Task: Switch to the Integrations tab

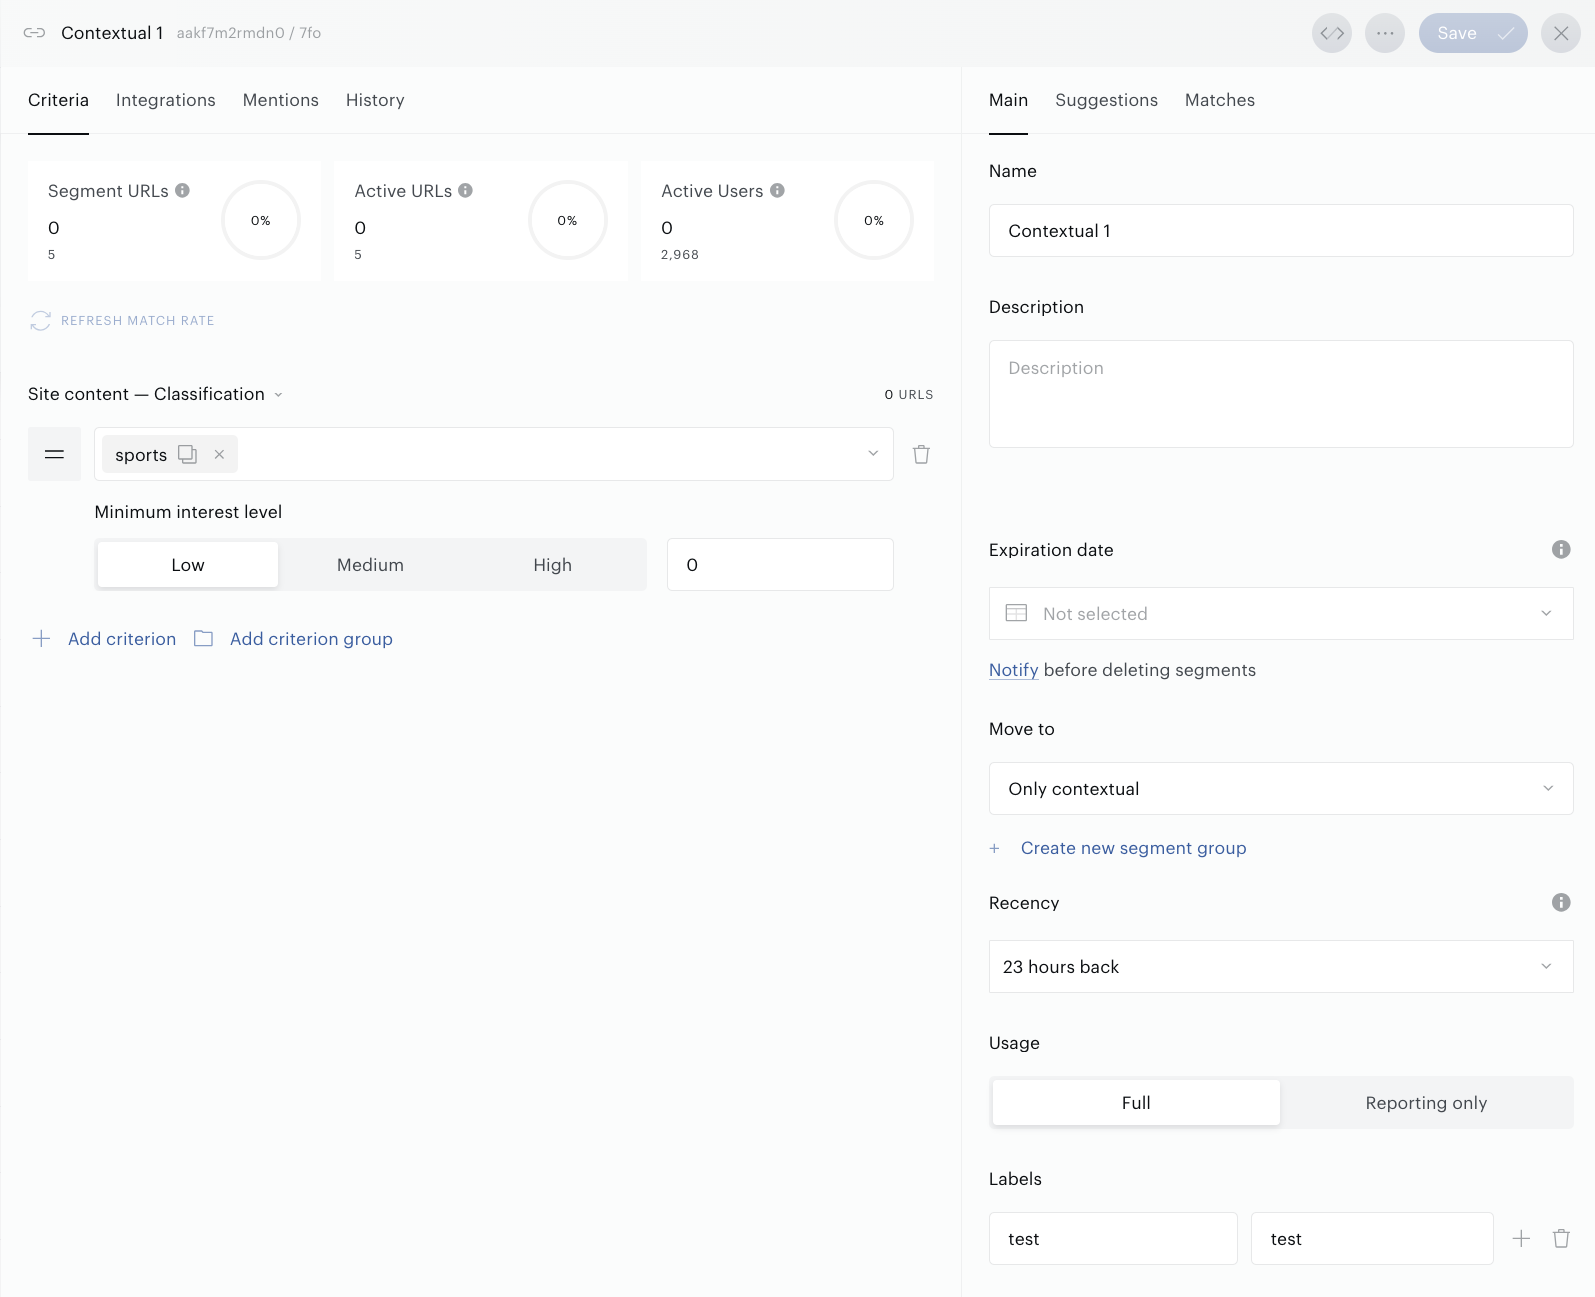Action: [x=165, y=100]
